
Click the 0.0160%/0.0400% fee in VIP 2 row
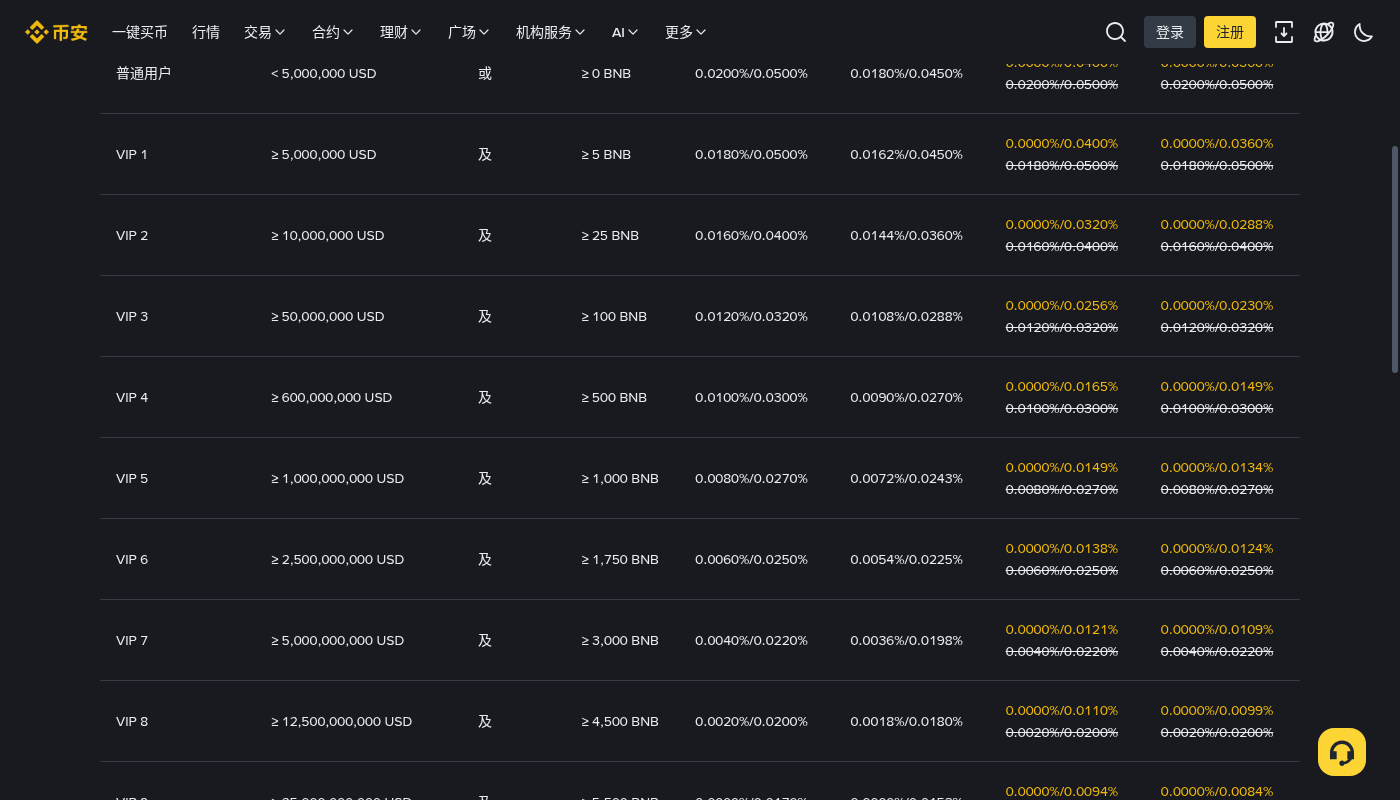(751, 235)
